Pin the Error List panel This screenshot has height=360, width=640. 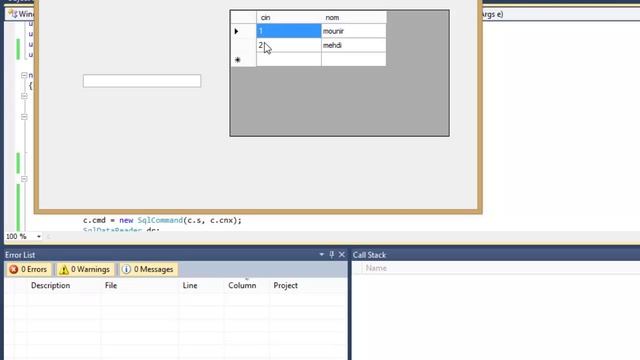[x=331, y=255]
